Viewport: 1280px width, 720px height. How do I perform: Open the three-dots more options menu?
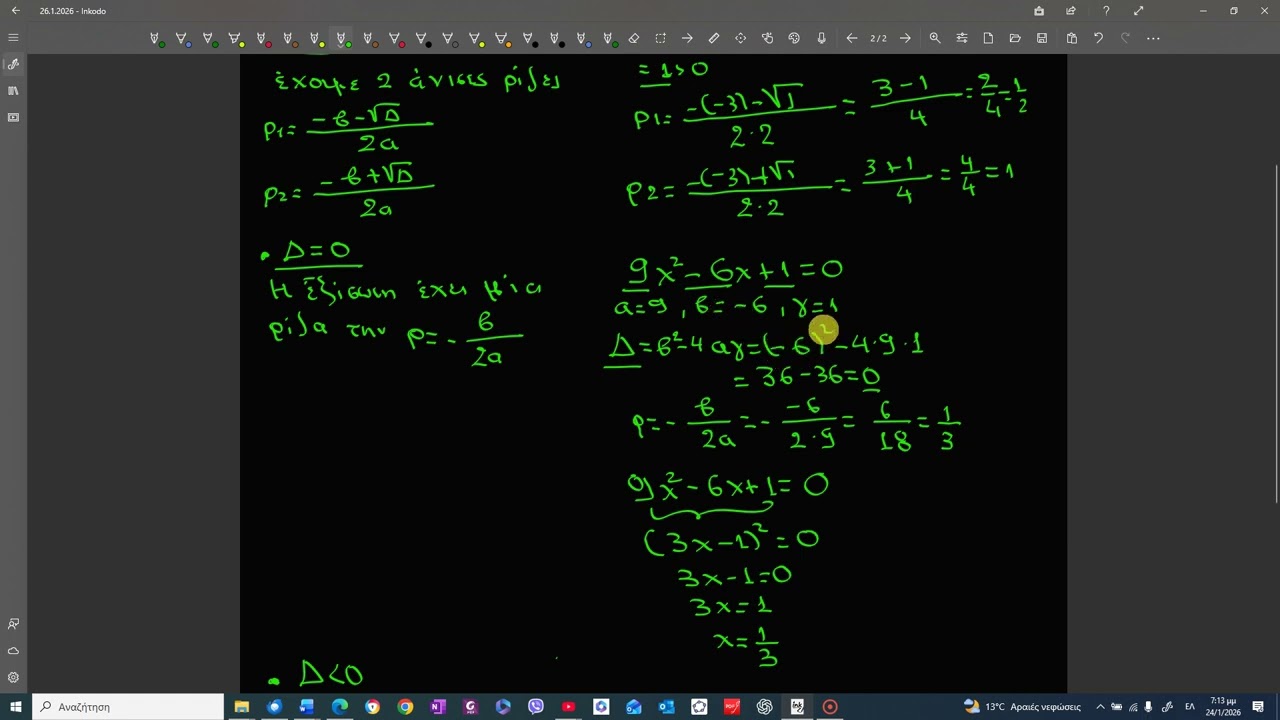[x=1153, y=38]
